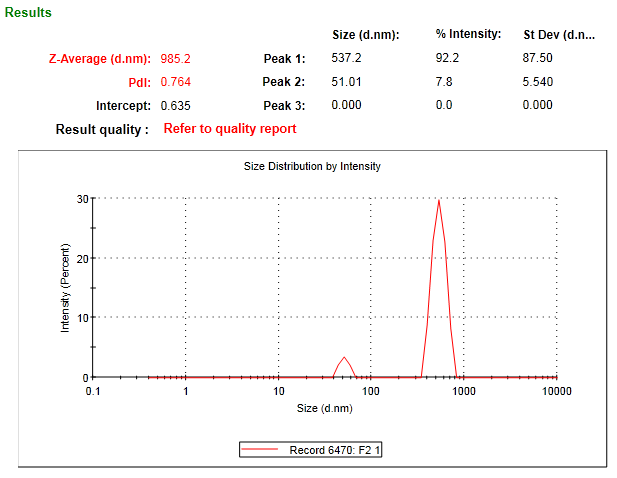Select Peak 1 intensity value 92.2
Image resolution: width=617 pixels, height=478 pixels.
pos(445,58)
